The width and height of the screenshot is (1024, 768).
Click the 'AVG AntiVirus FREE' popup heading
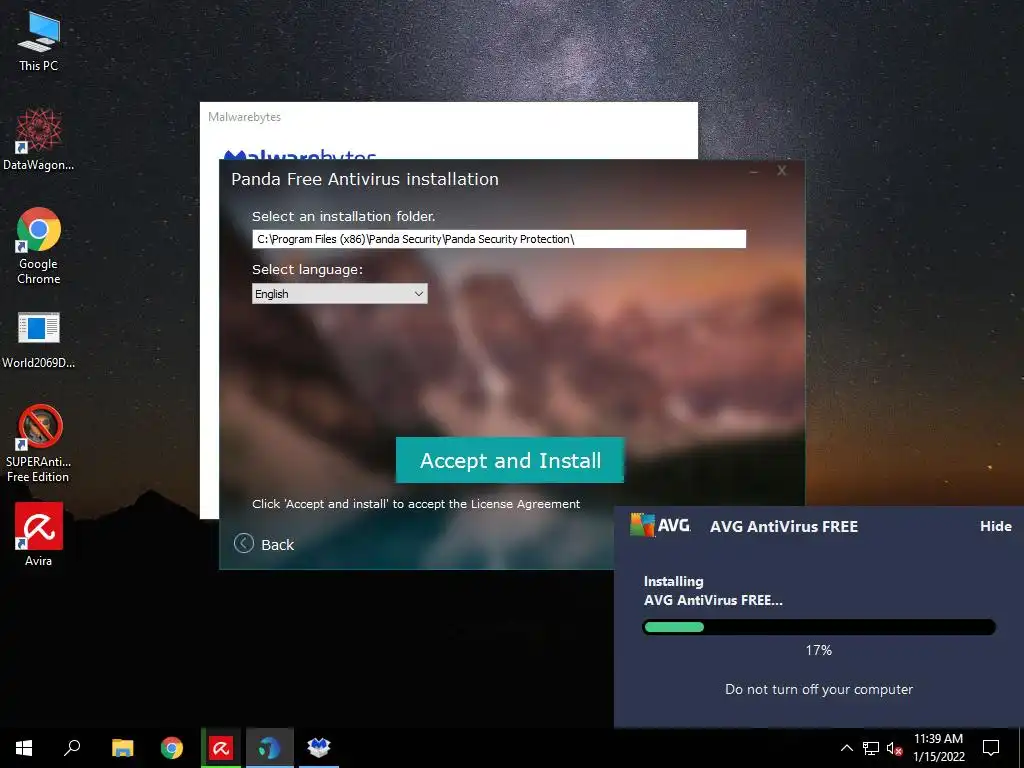(x=784, y=526)
